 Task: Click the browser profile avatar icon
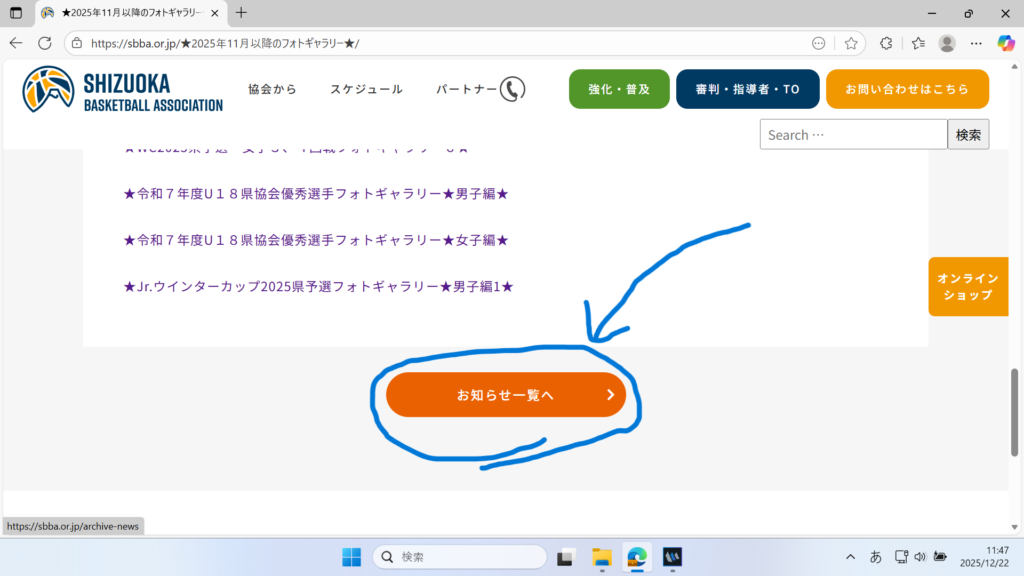[947, 43]
